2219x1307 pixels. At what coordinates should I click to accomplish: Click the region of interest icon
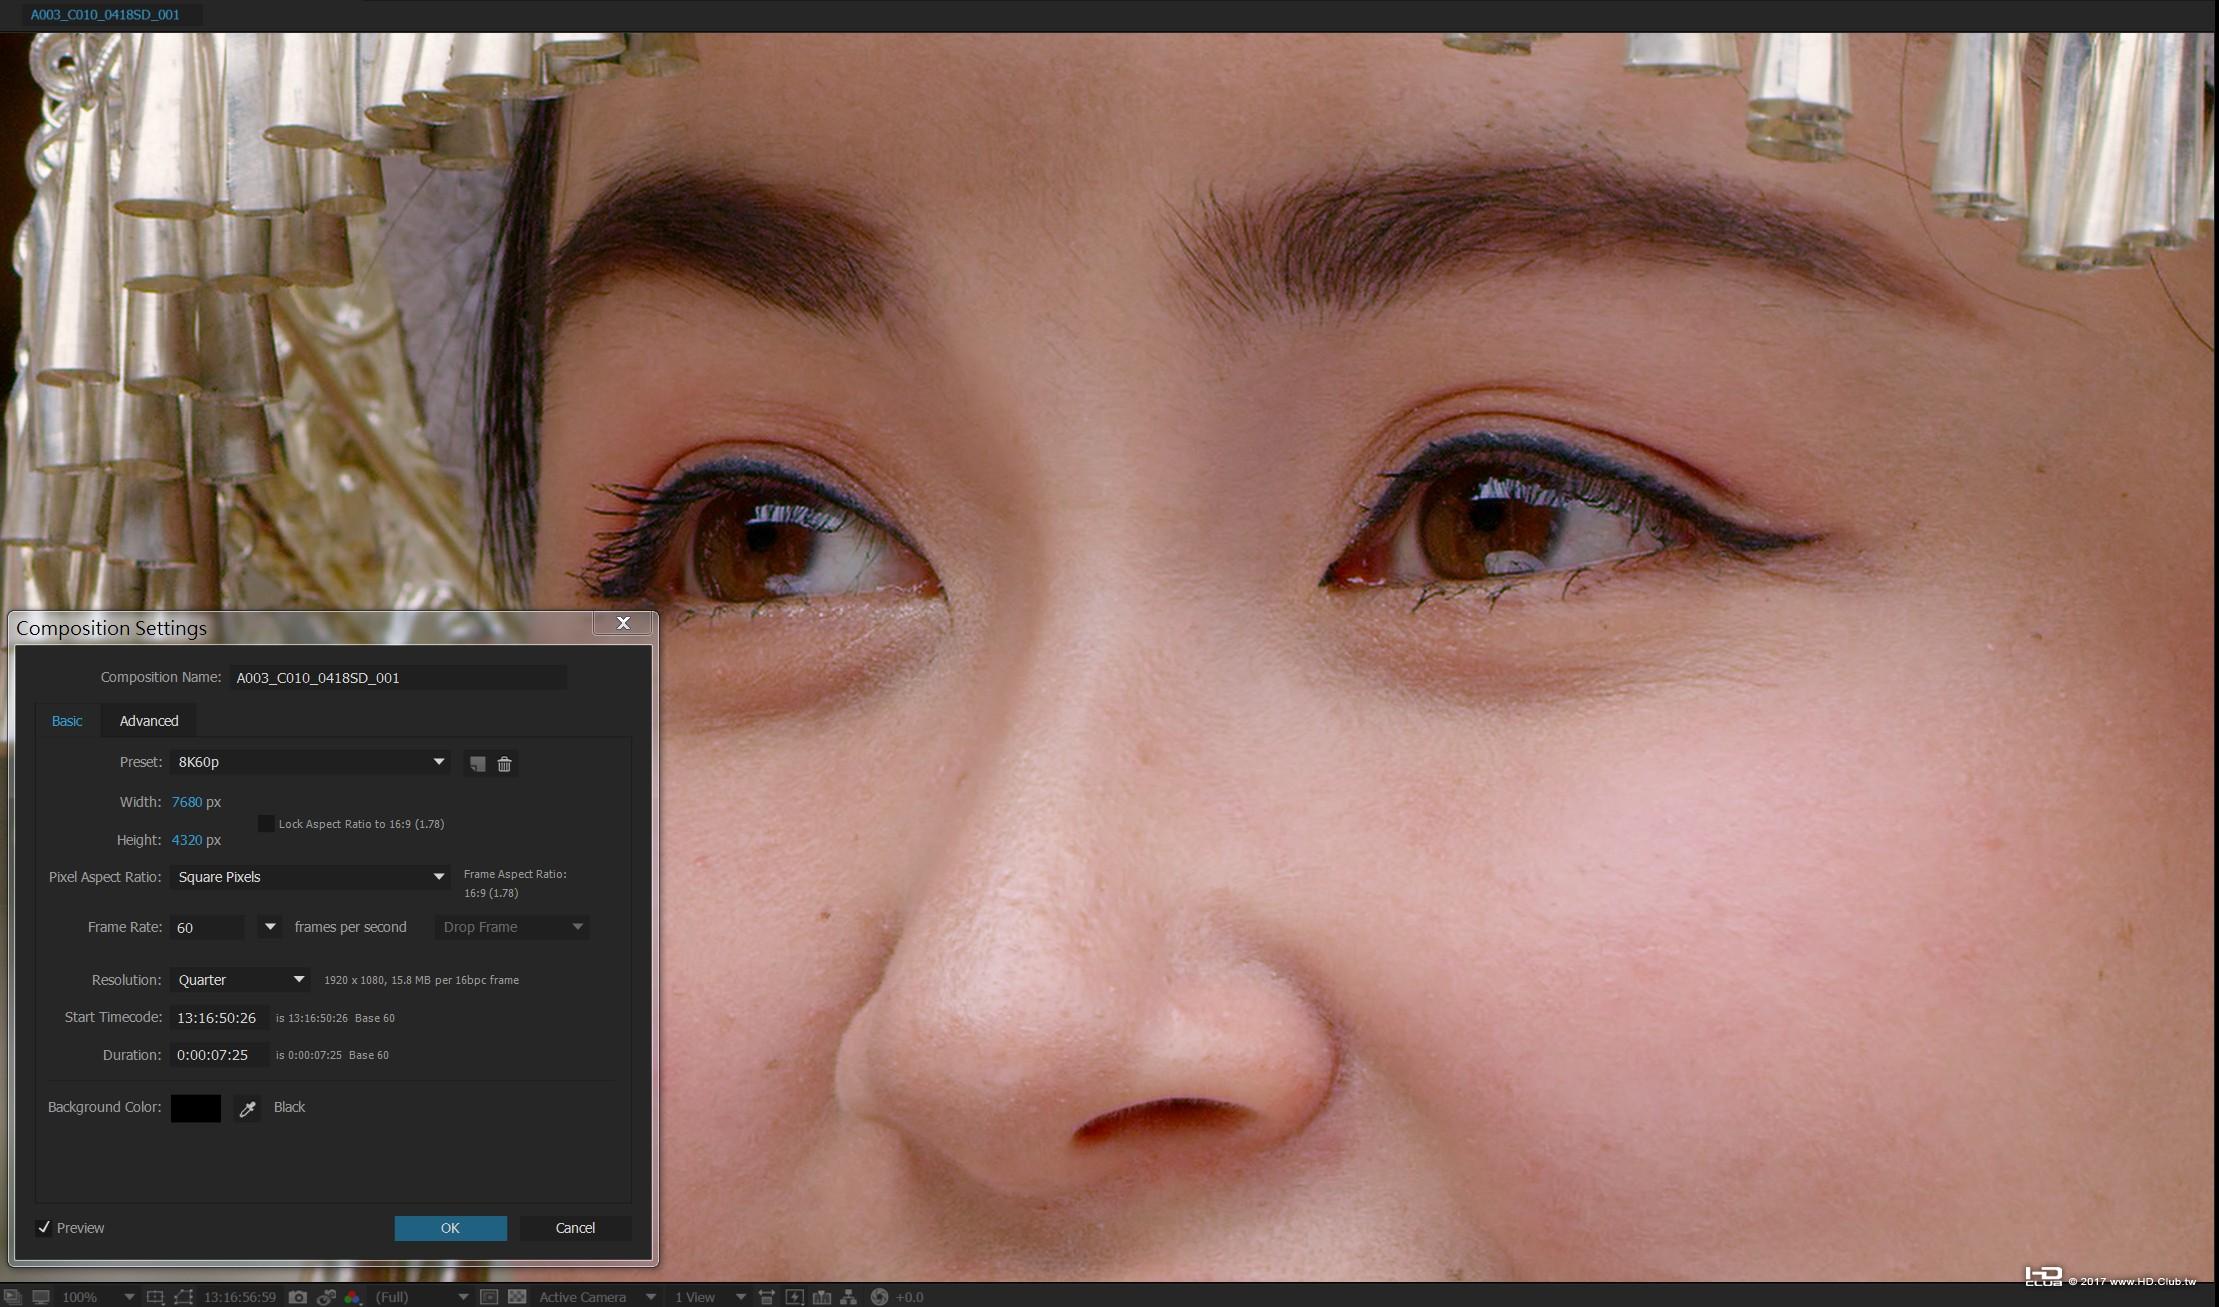pos(489,1297)
